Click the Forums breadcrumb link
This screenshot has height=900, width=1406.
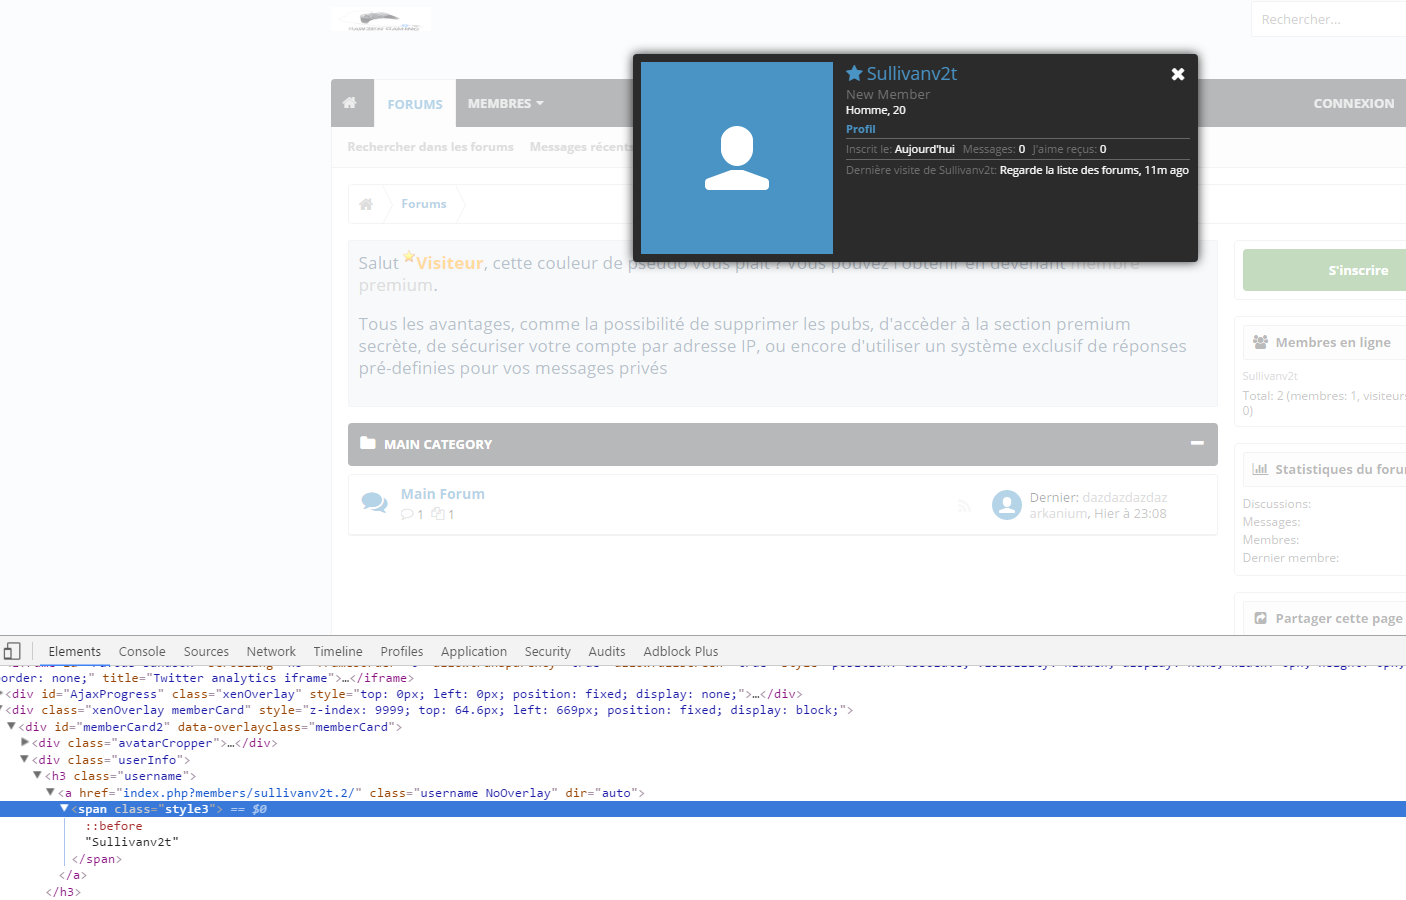pos(424,204)
